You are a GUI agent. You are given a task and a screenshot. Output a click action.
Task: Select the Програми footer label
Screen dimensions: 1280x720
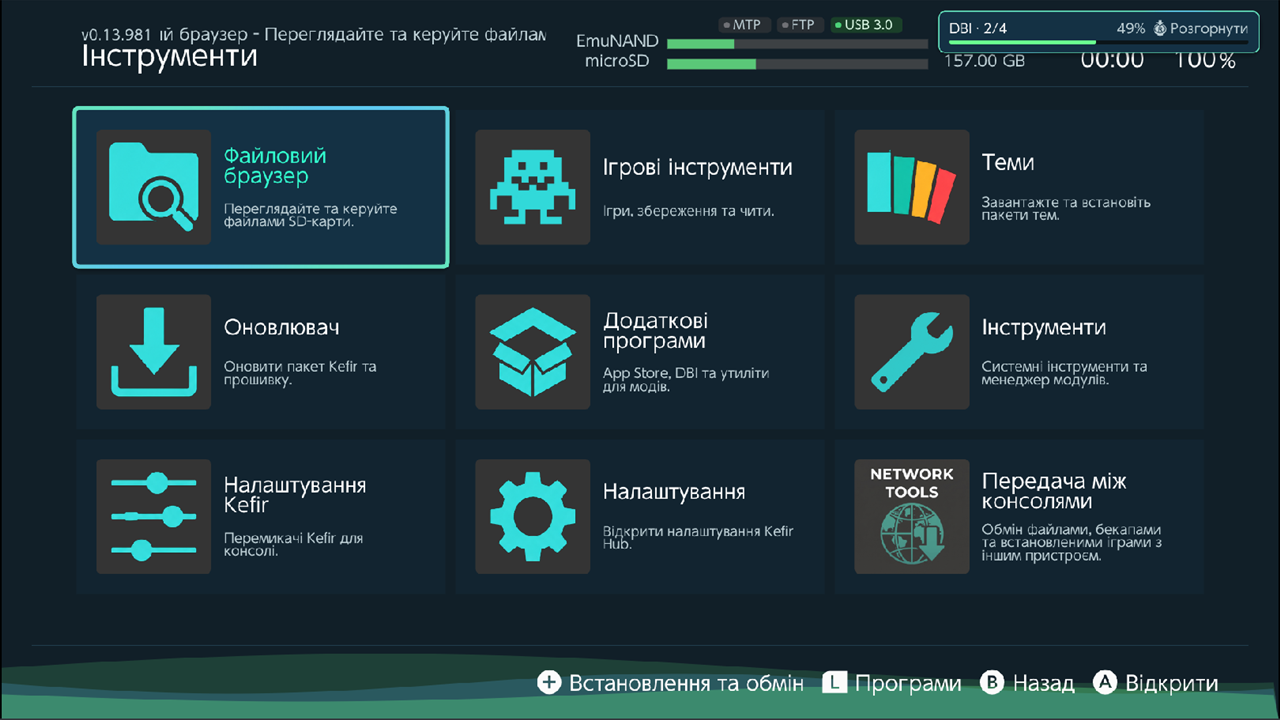tap(908, 683)
